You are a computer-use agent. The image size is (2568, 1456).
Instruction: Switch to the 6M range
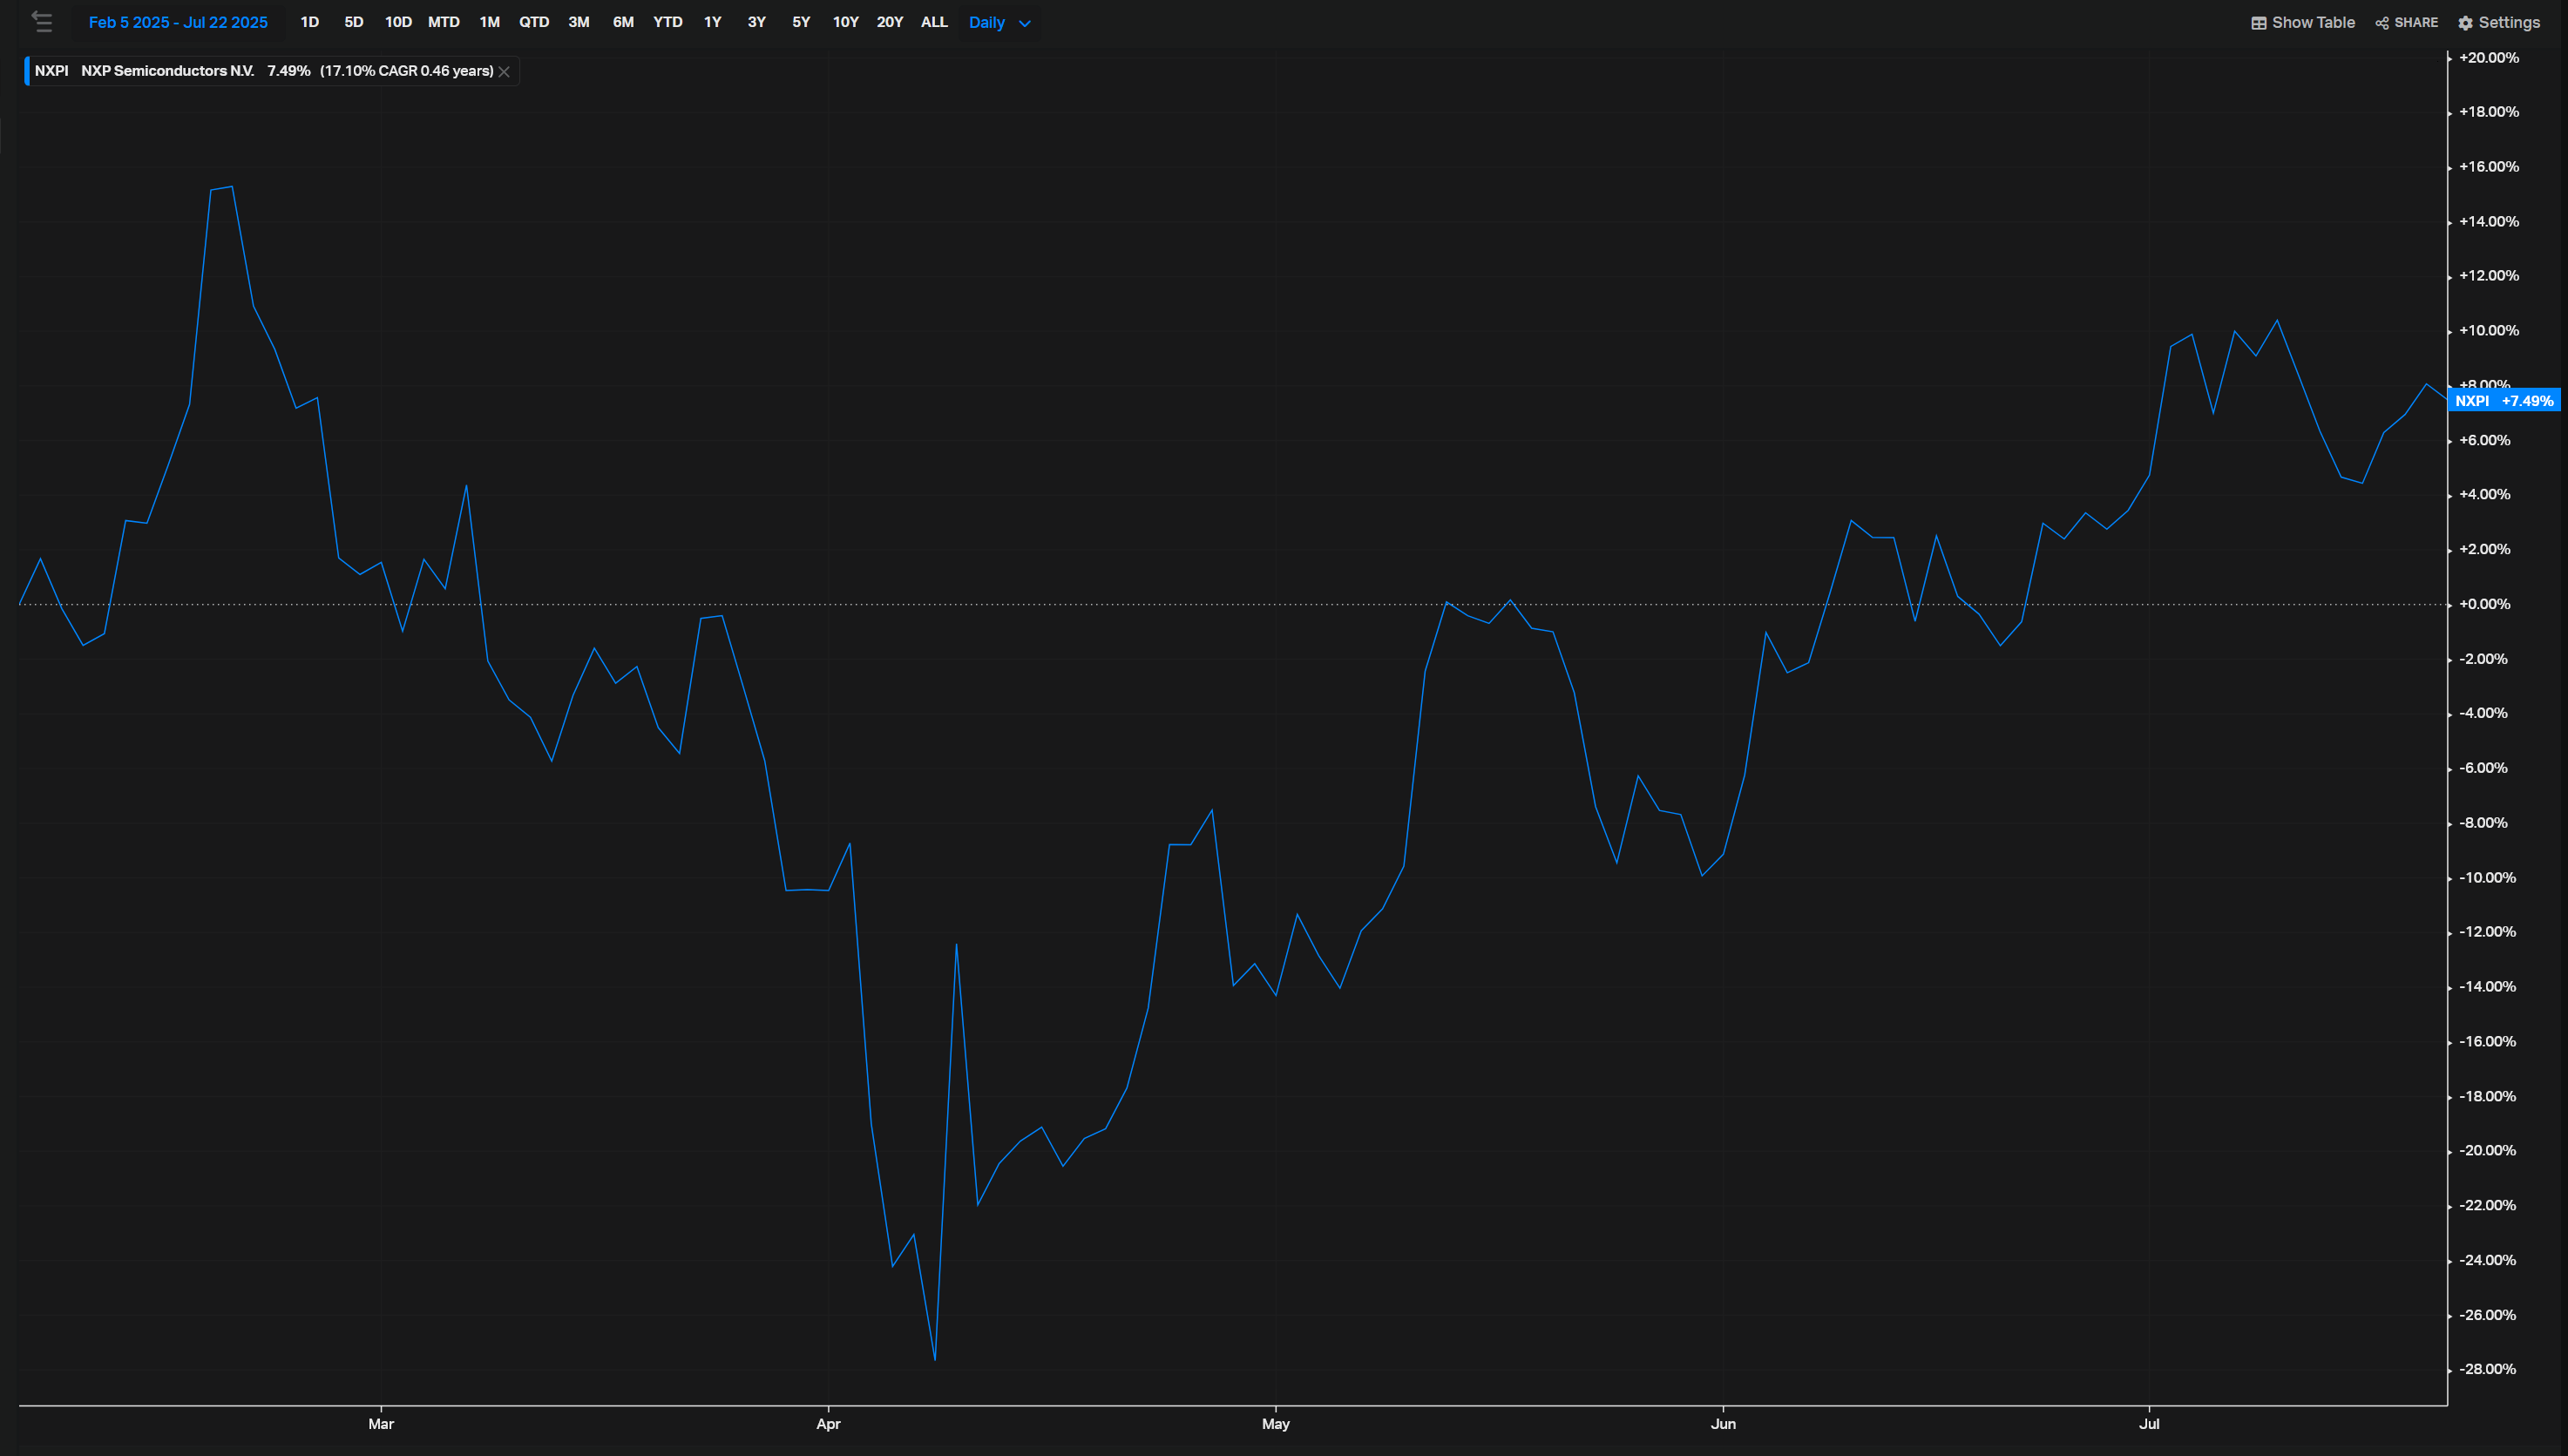(x=622, y=22)
